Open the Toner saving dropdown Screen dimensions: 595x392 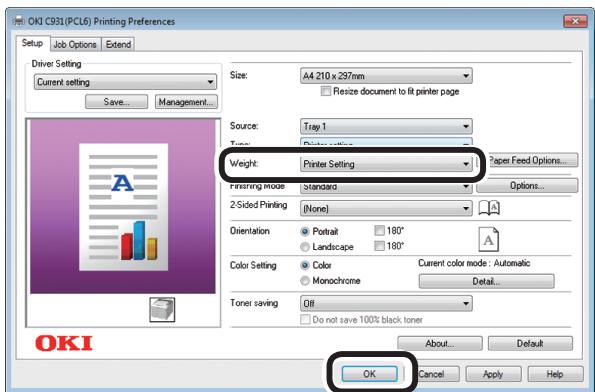coord(386,303)
